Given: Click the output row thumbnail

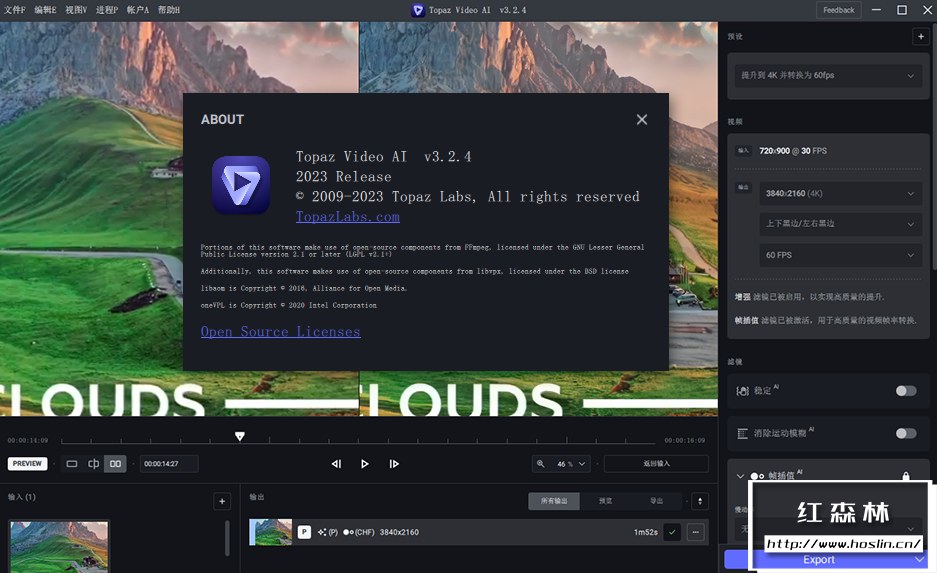Looking at the screenshot, I should [271, 532].
